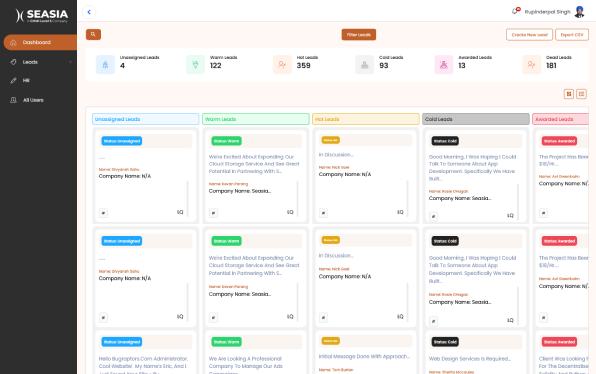The width and height of the screenshot is (596, 374).
Task: Click edit icon on first Awarded card
Action: (544, 213)
